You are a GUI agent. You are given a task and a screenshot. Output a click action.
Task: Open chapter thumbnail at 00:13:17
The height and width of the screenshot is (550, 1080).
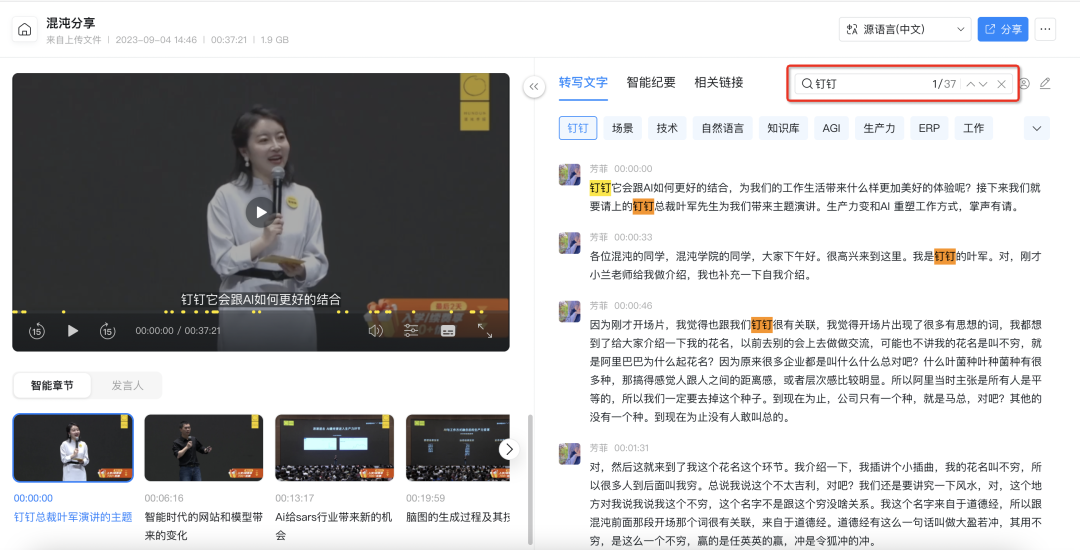tap(335, 447)
